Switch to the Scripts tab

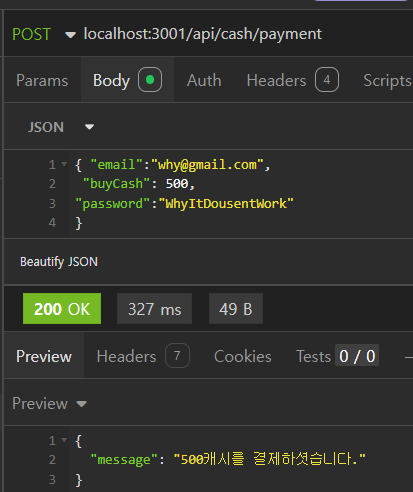[x=387, y=80]
